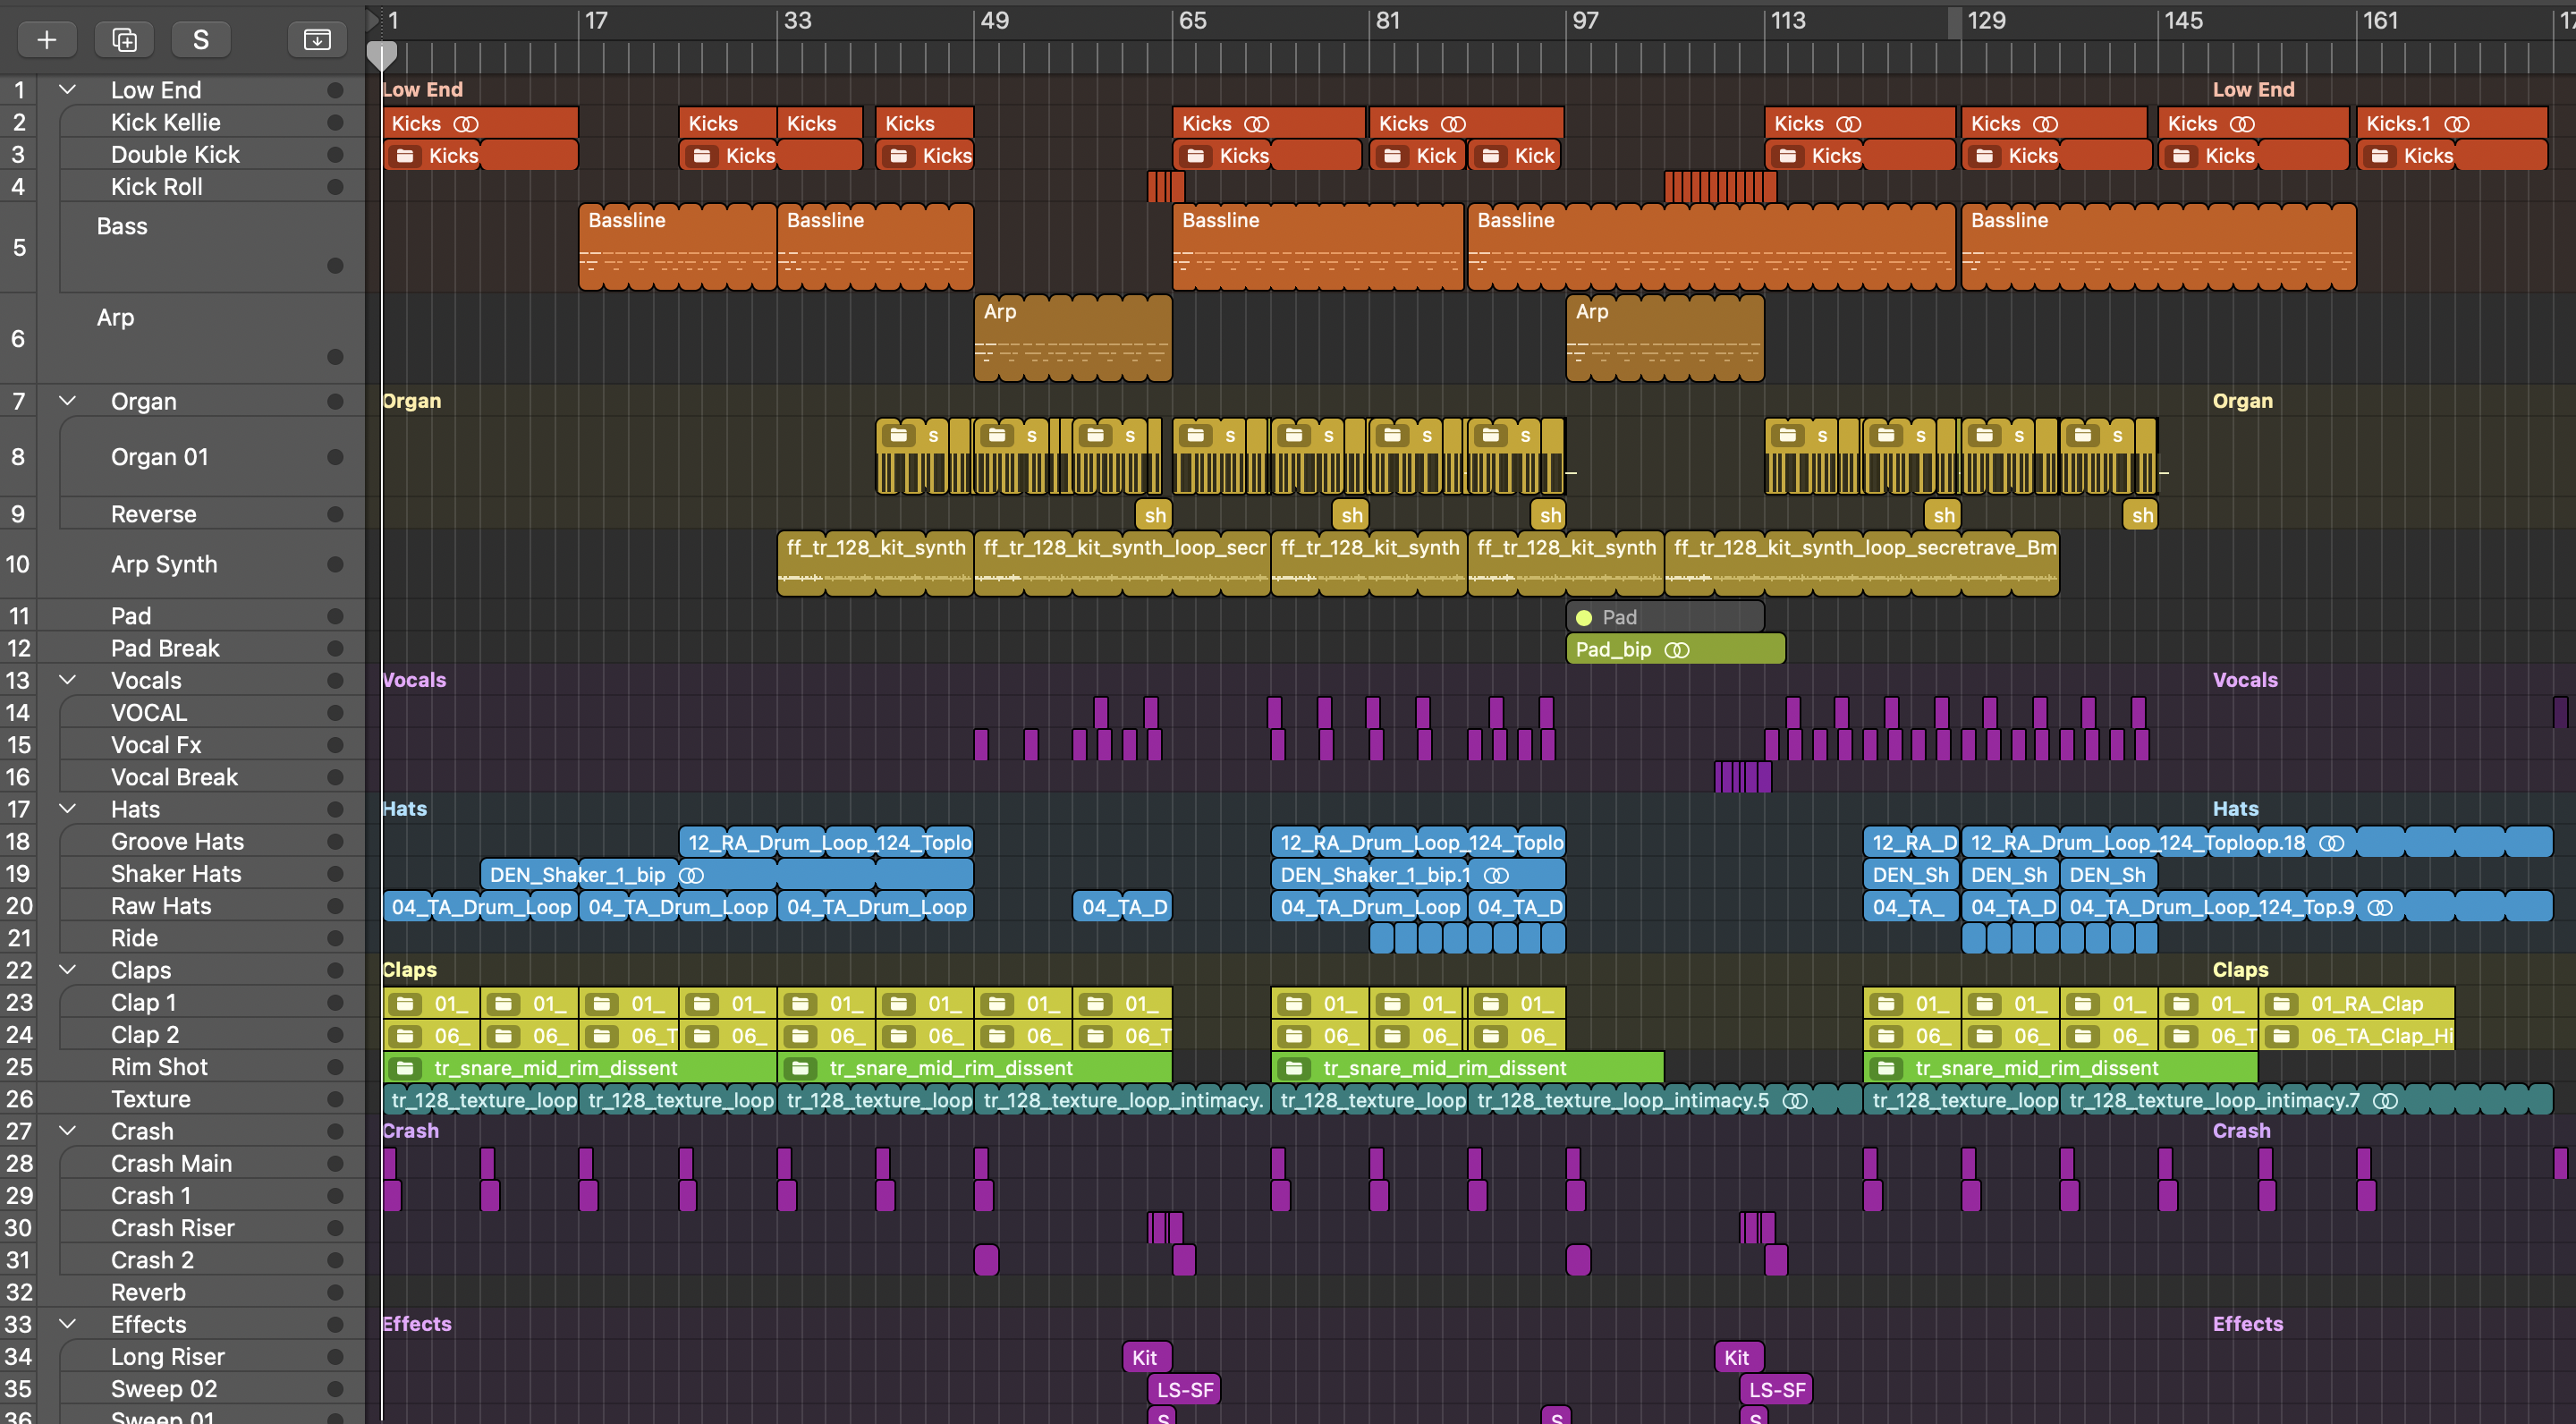This screenshot has height=1424, width=2576.
Task: Click the track import icon in the header
Action: (x=317, y=39)
